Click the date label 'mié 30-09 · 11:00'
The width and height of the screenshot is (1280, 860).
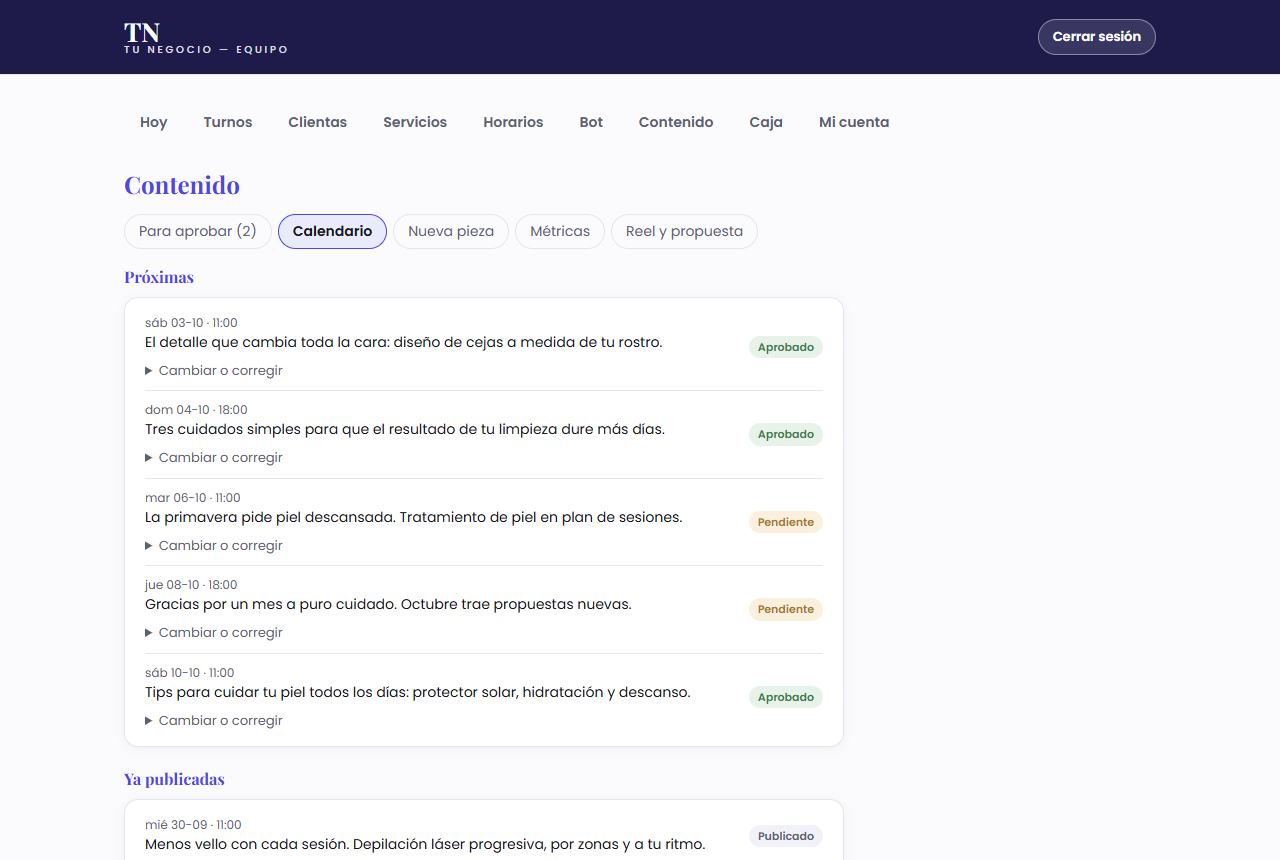tap(193, 825)
